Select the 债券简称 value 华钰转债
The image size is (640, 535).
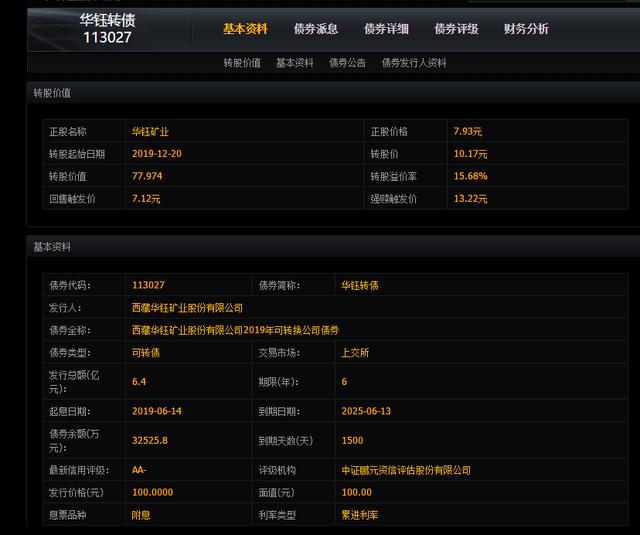pyautogui.click(x=360, y=285)
